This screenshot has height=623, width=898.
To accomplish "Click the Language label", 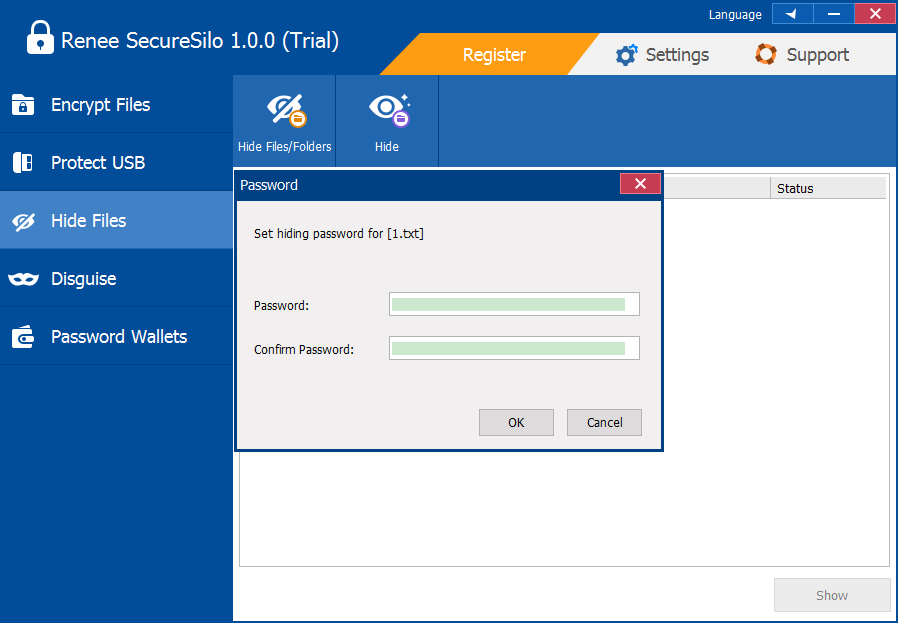I will (x=735, y=15).
